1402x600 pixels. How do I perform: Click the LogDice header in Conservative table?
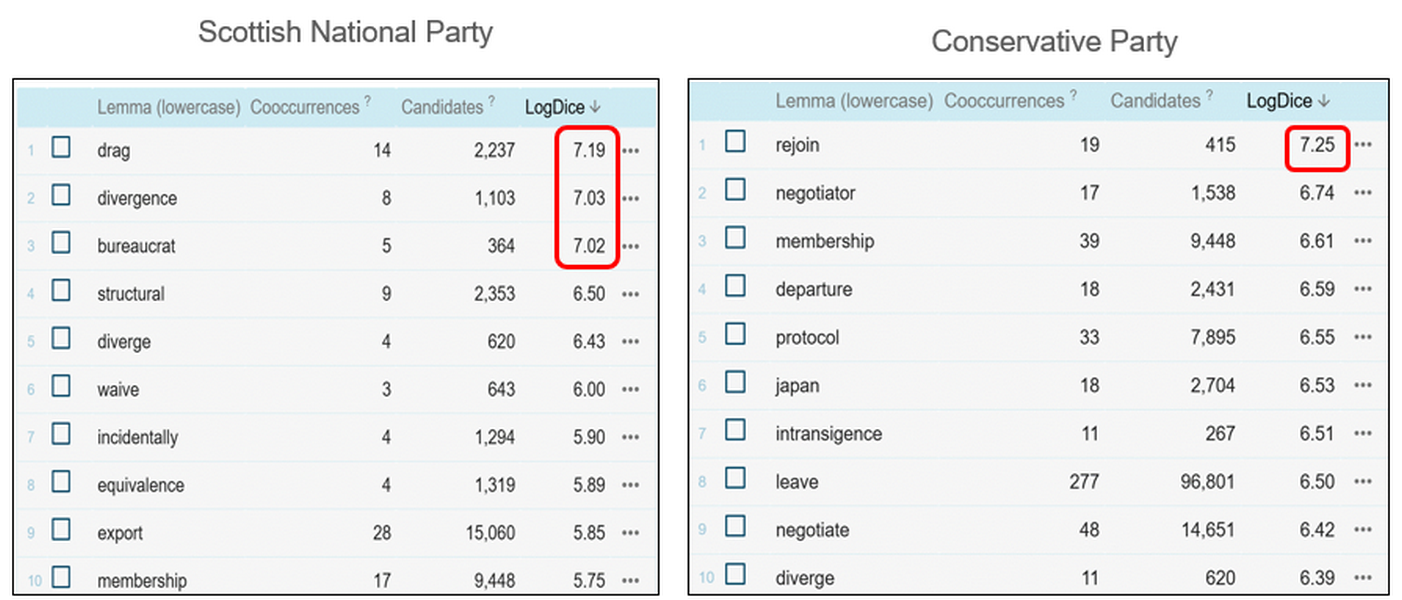(1281, 100)
